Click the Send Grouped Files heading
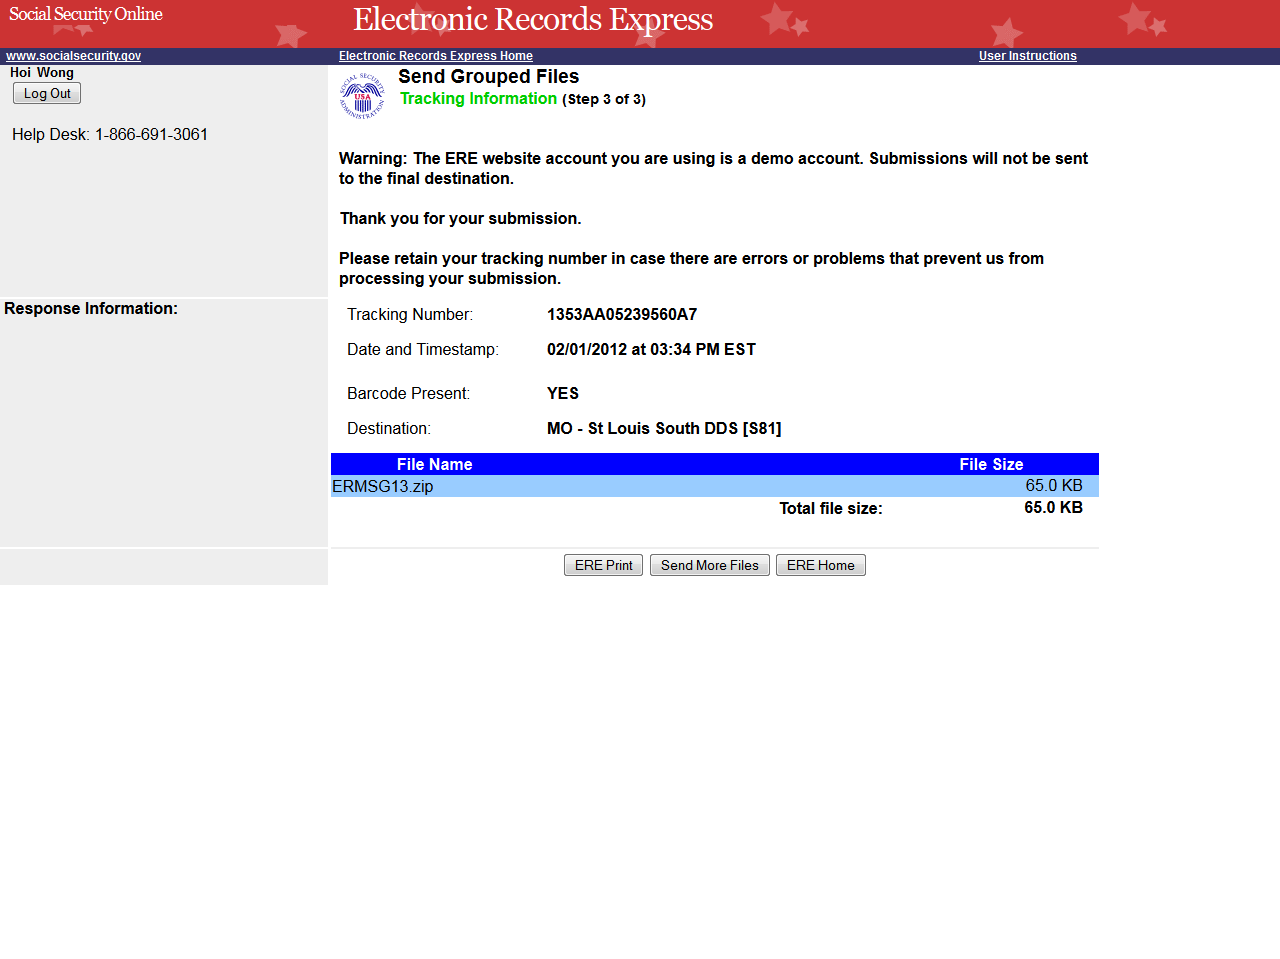This screenshot has height=959, width=1280. tap(488, 76)
